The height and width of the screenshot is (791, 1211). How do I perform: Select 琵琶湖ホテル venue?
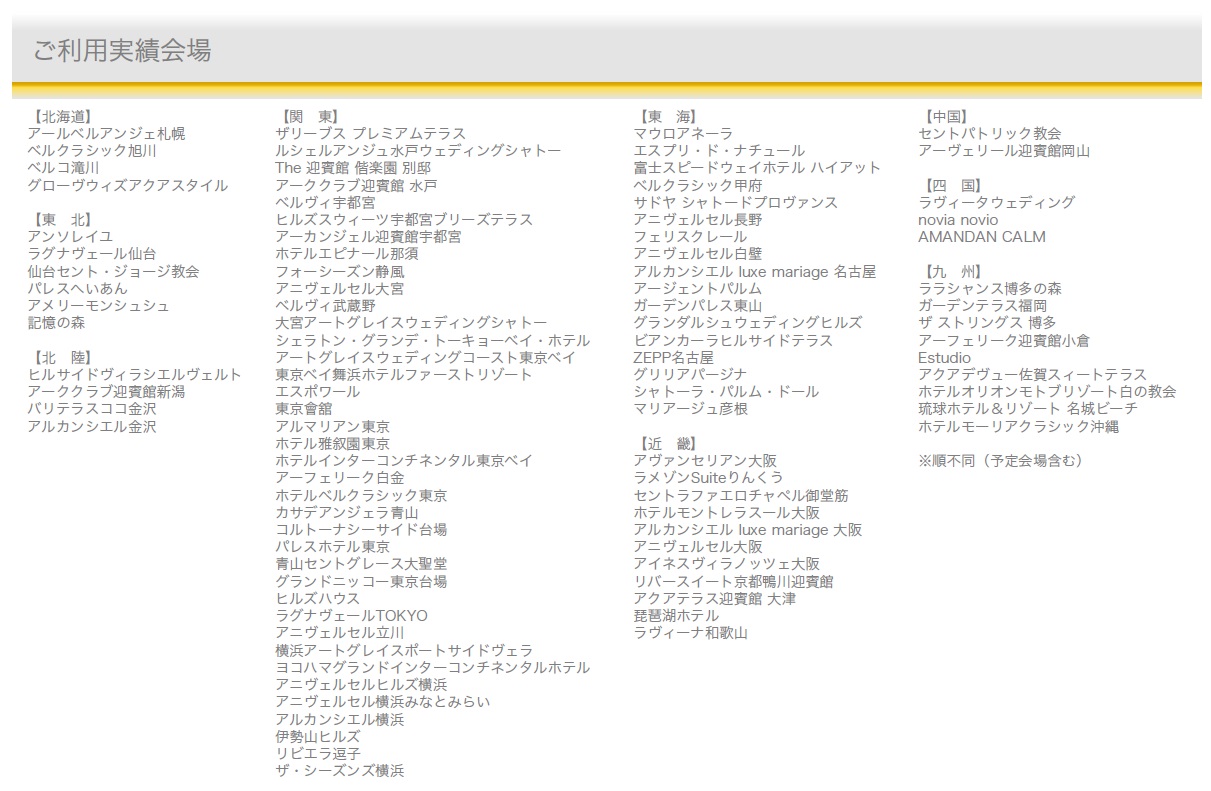(x=676, y=615)
